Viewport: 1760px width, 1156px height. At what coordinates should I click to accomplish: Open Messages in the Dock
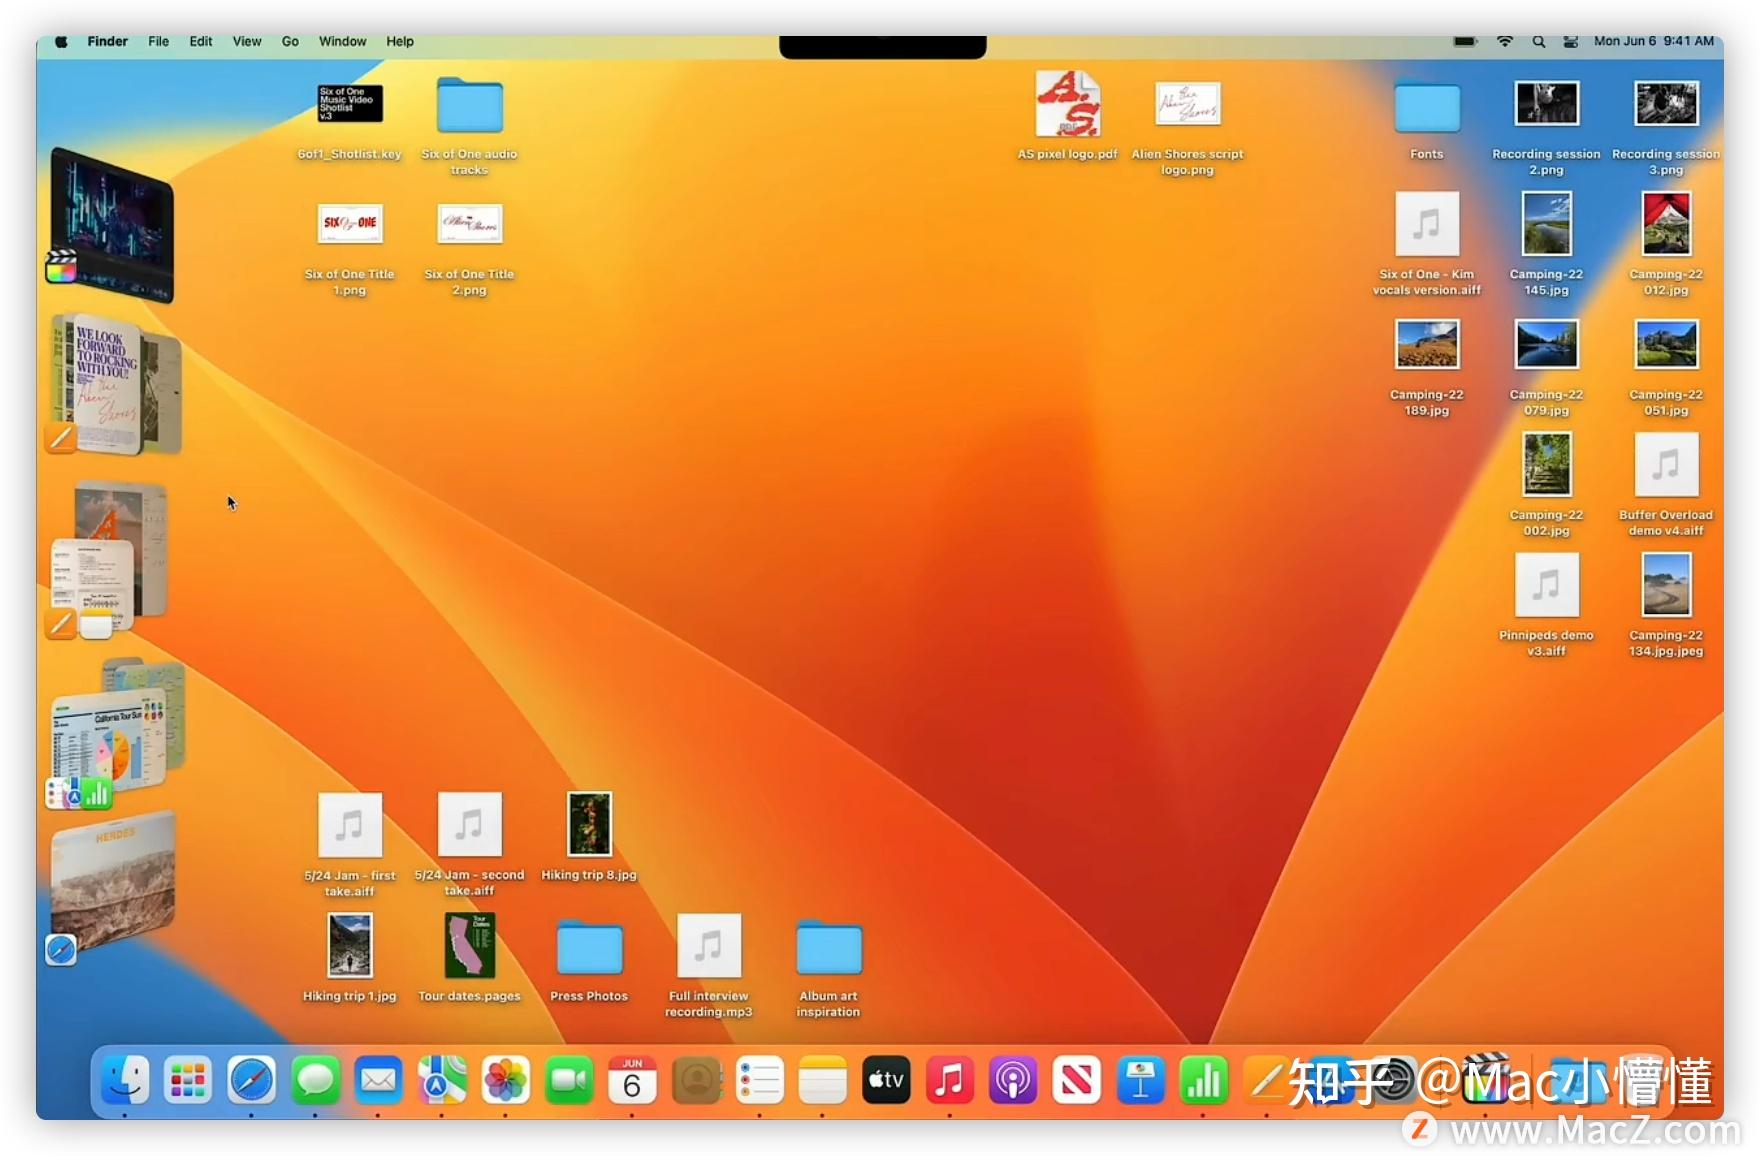[315, 1080]
